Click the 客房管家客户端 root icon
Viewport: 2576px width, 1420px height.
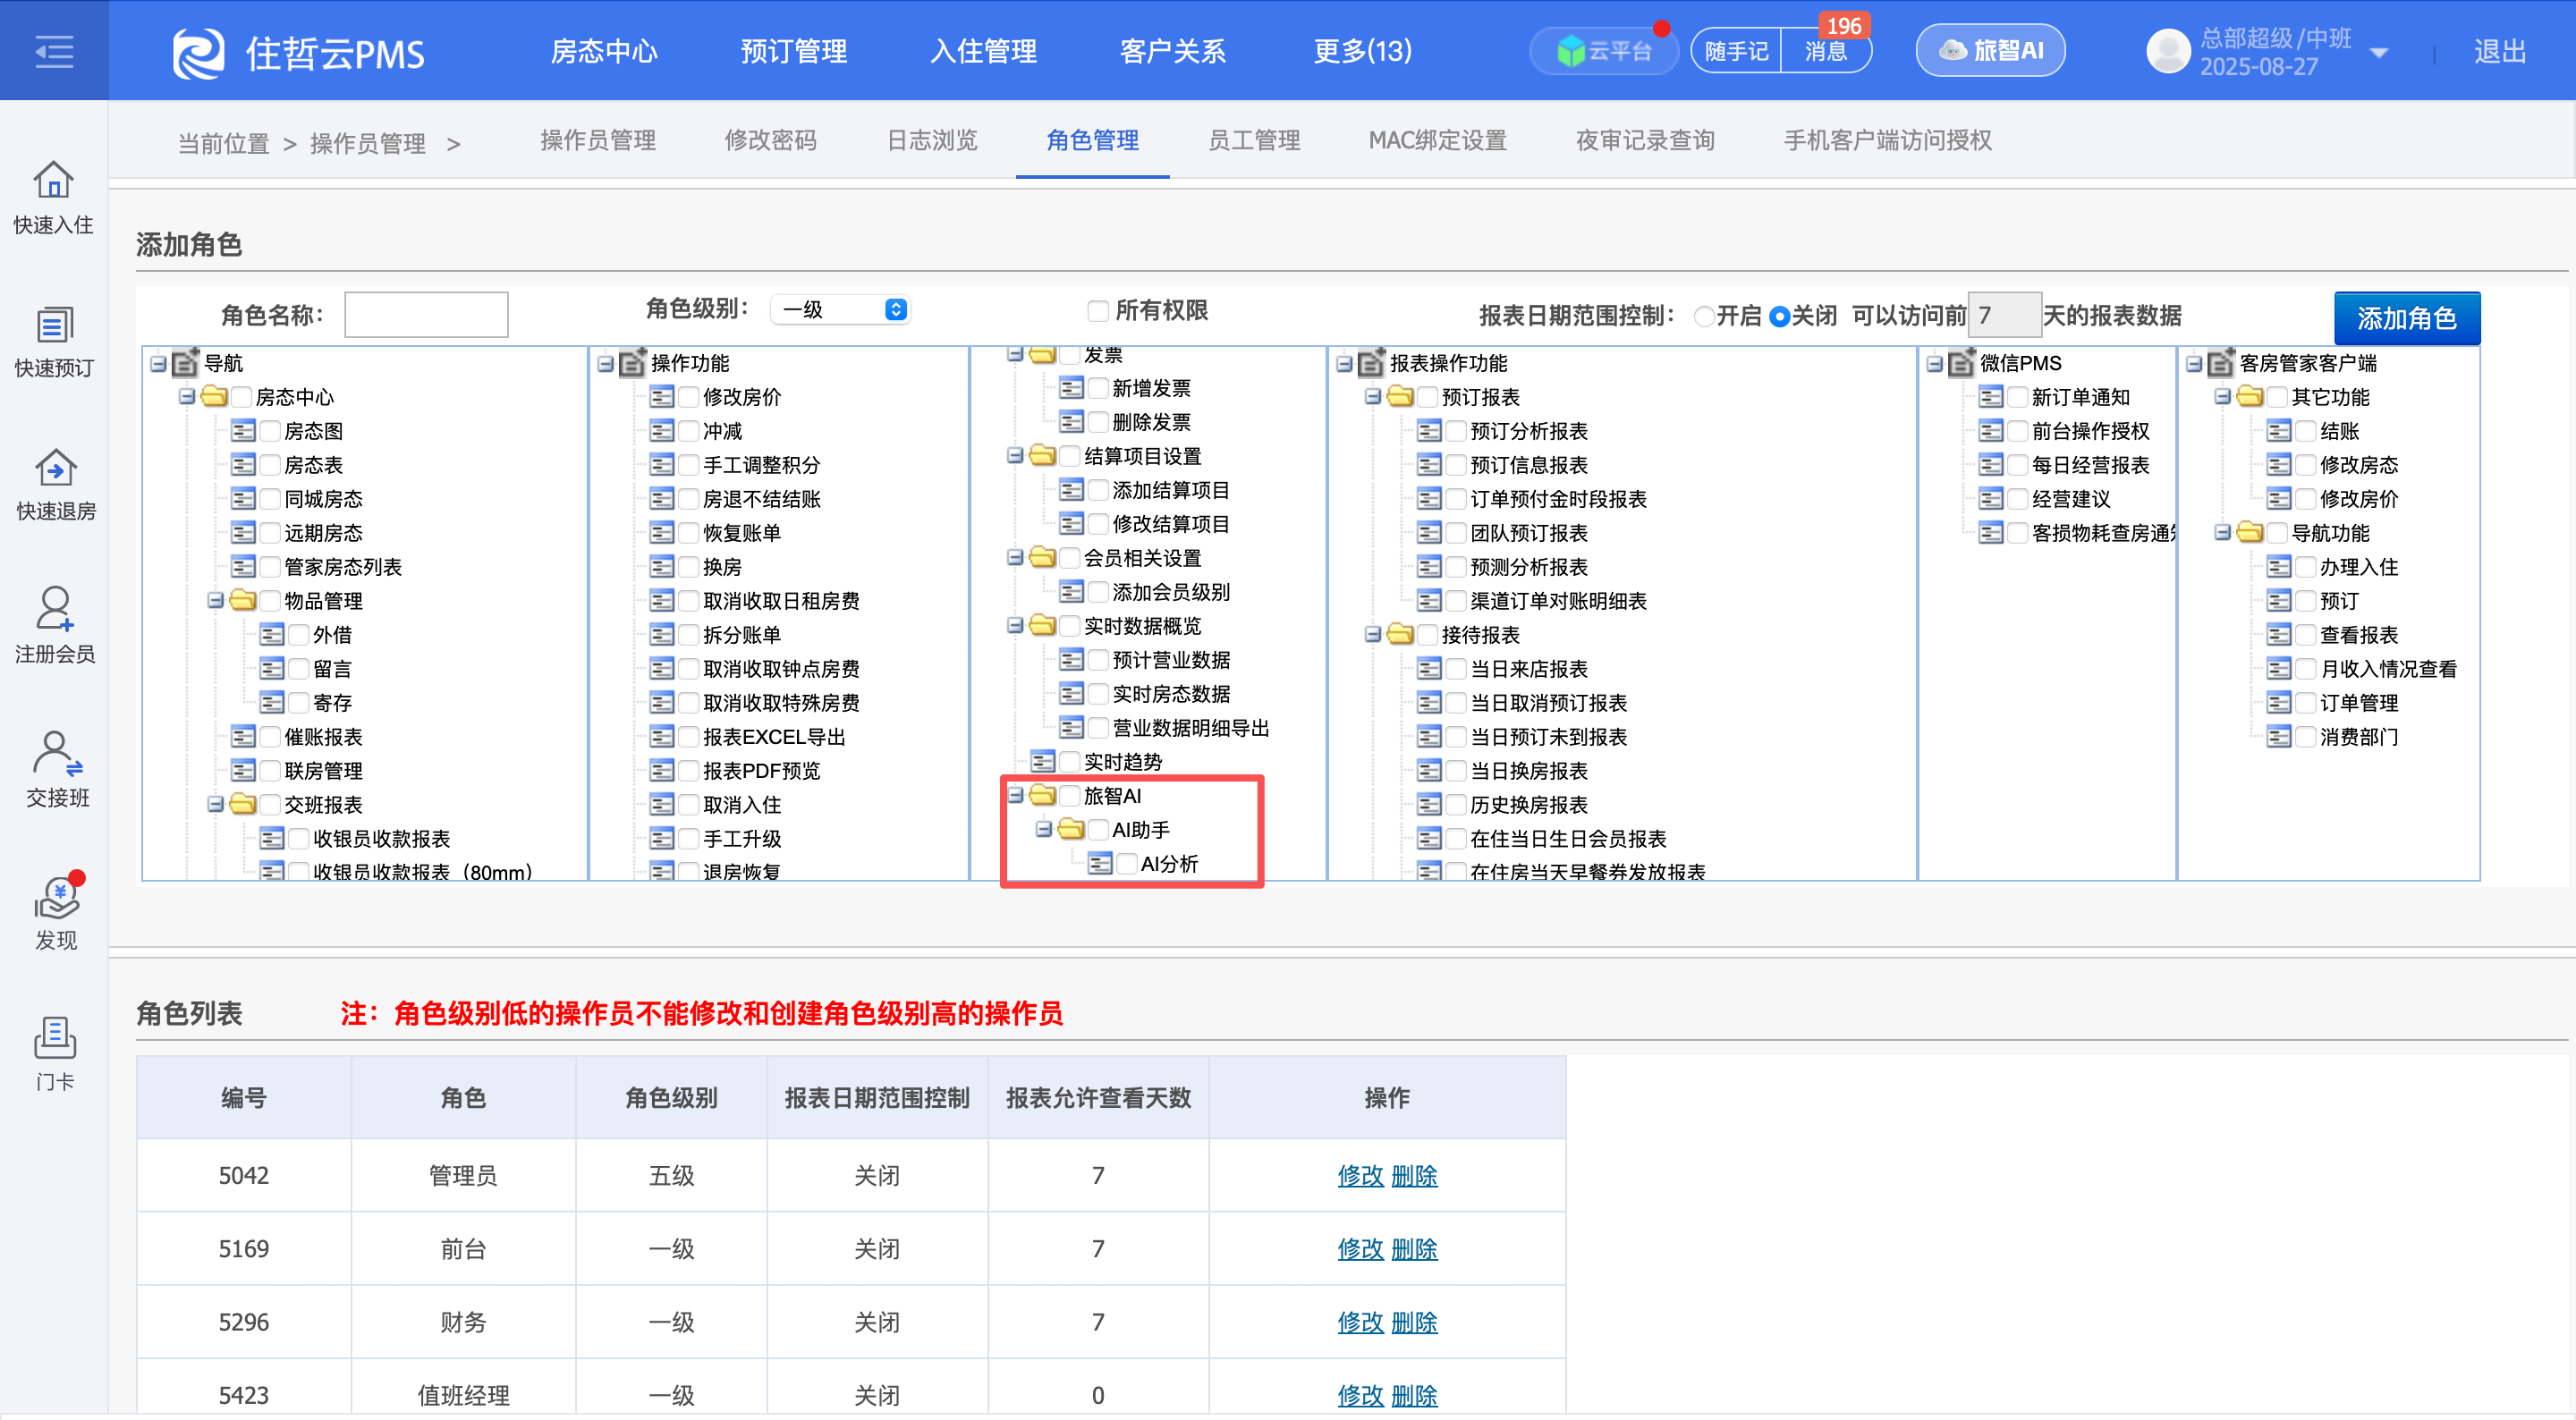(x=2220, y=363)
